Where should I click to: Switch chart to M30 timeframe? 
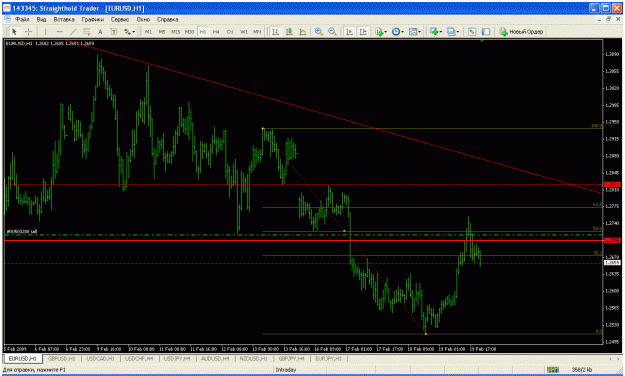point(189,32)
